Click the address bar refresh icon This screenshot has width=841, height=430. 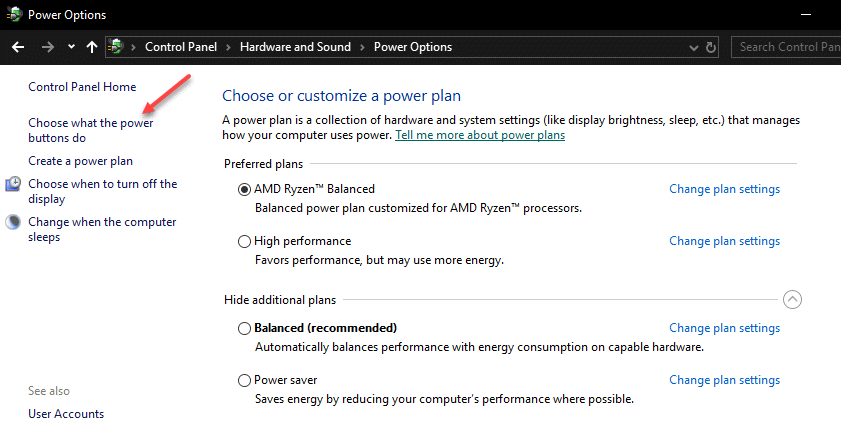click(x=711, y=47)
